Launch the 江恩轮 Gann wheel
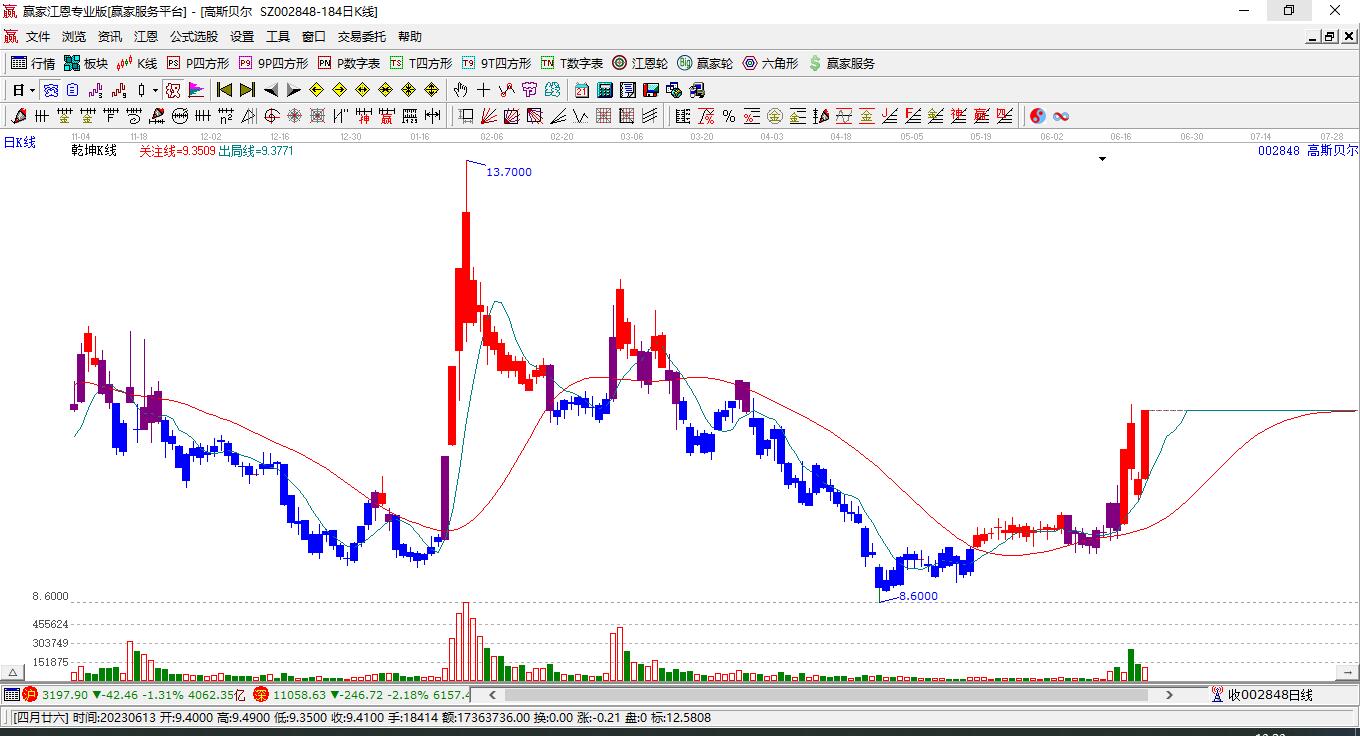This screenshot has width=1360, height=736. click(x=640, y=63)
